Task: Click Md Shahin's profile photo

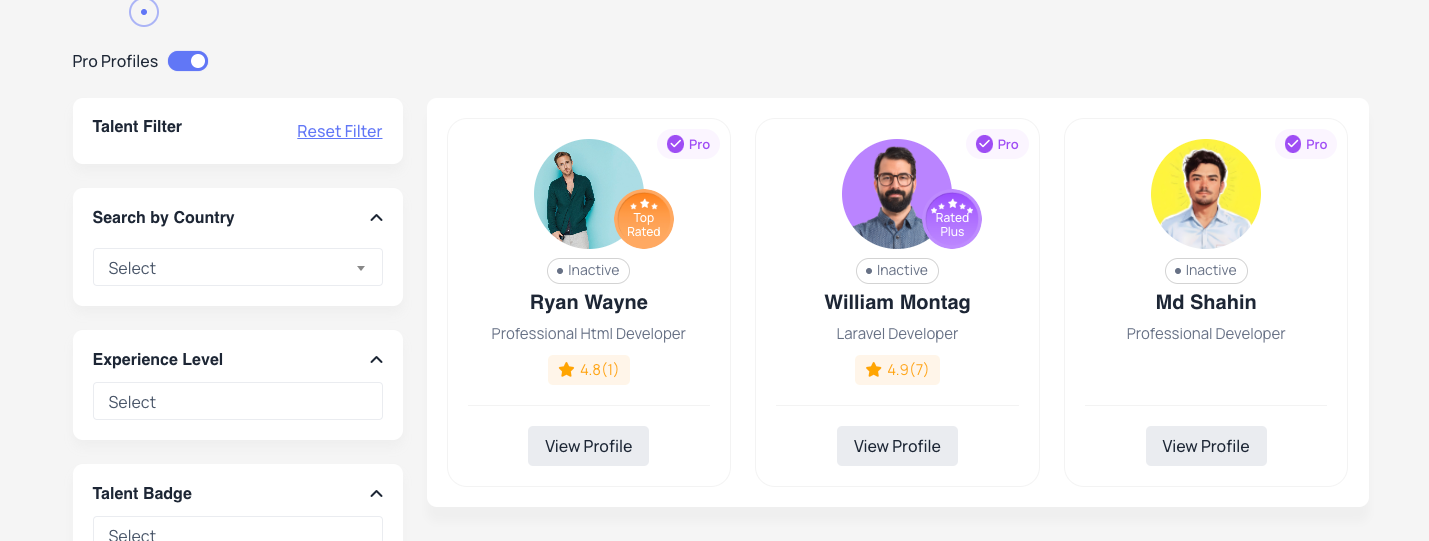Action: pos(1206,194)
